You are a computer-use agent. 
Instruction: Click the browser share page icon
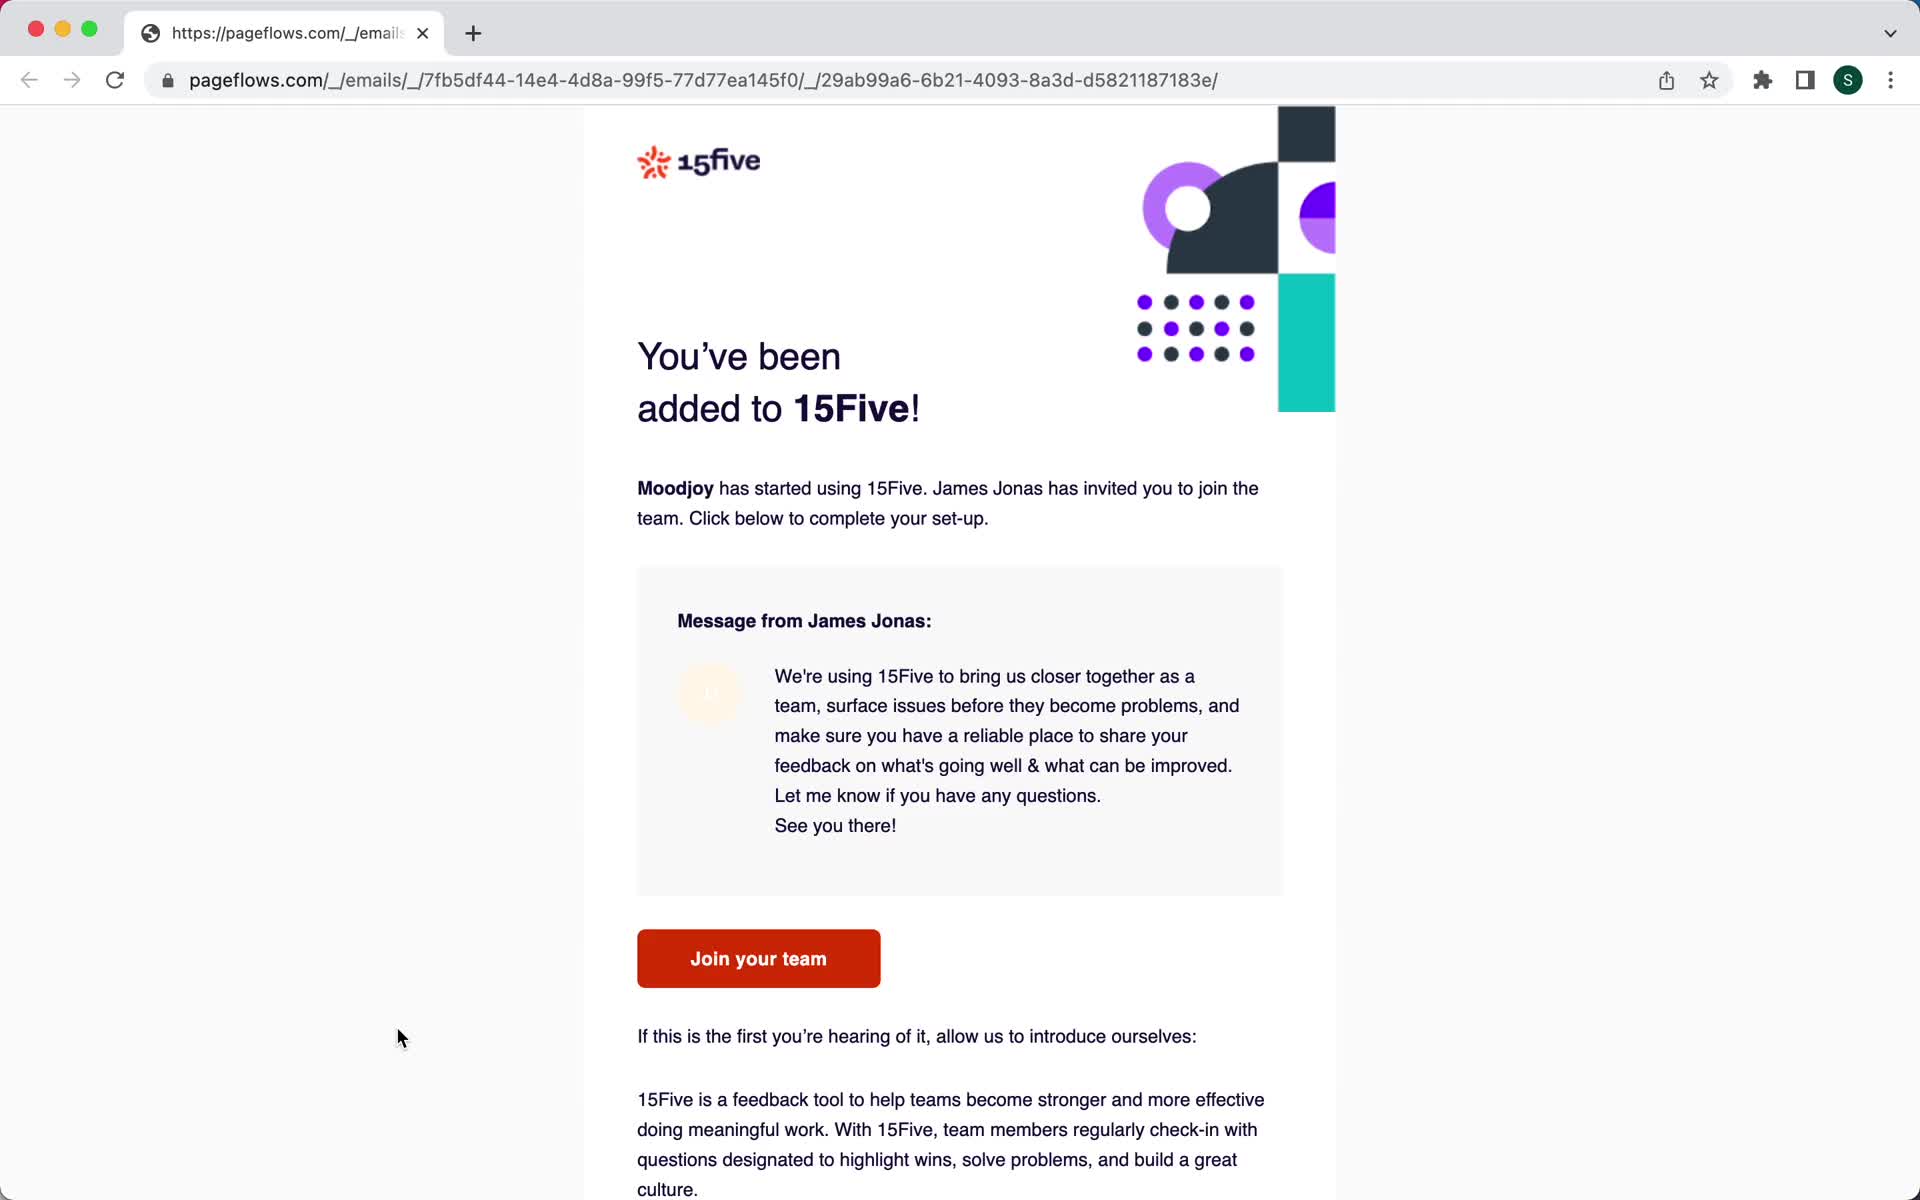click(1666, 79)
